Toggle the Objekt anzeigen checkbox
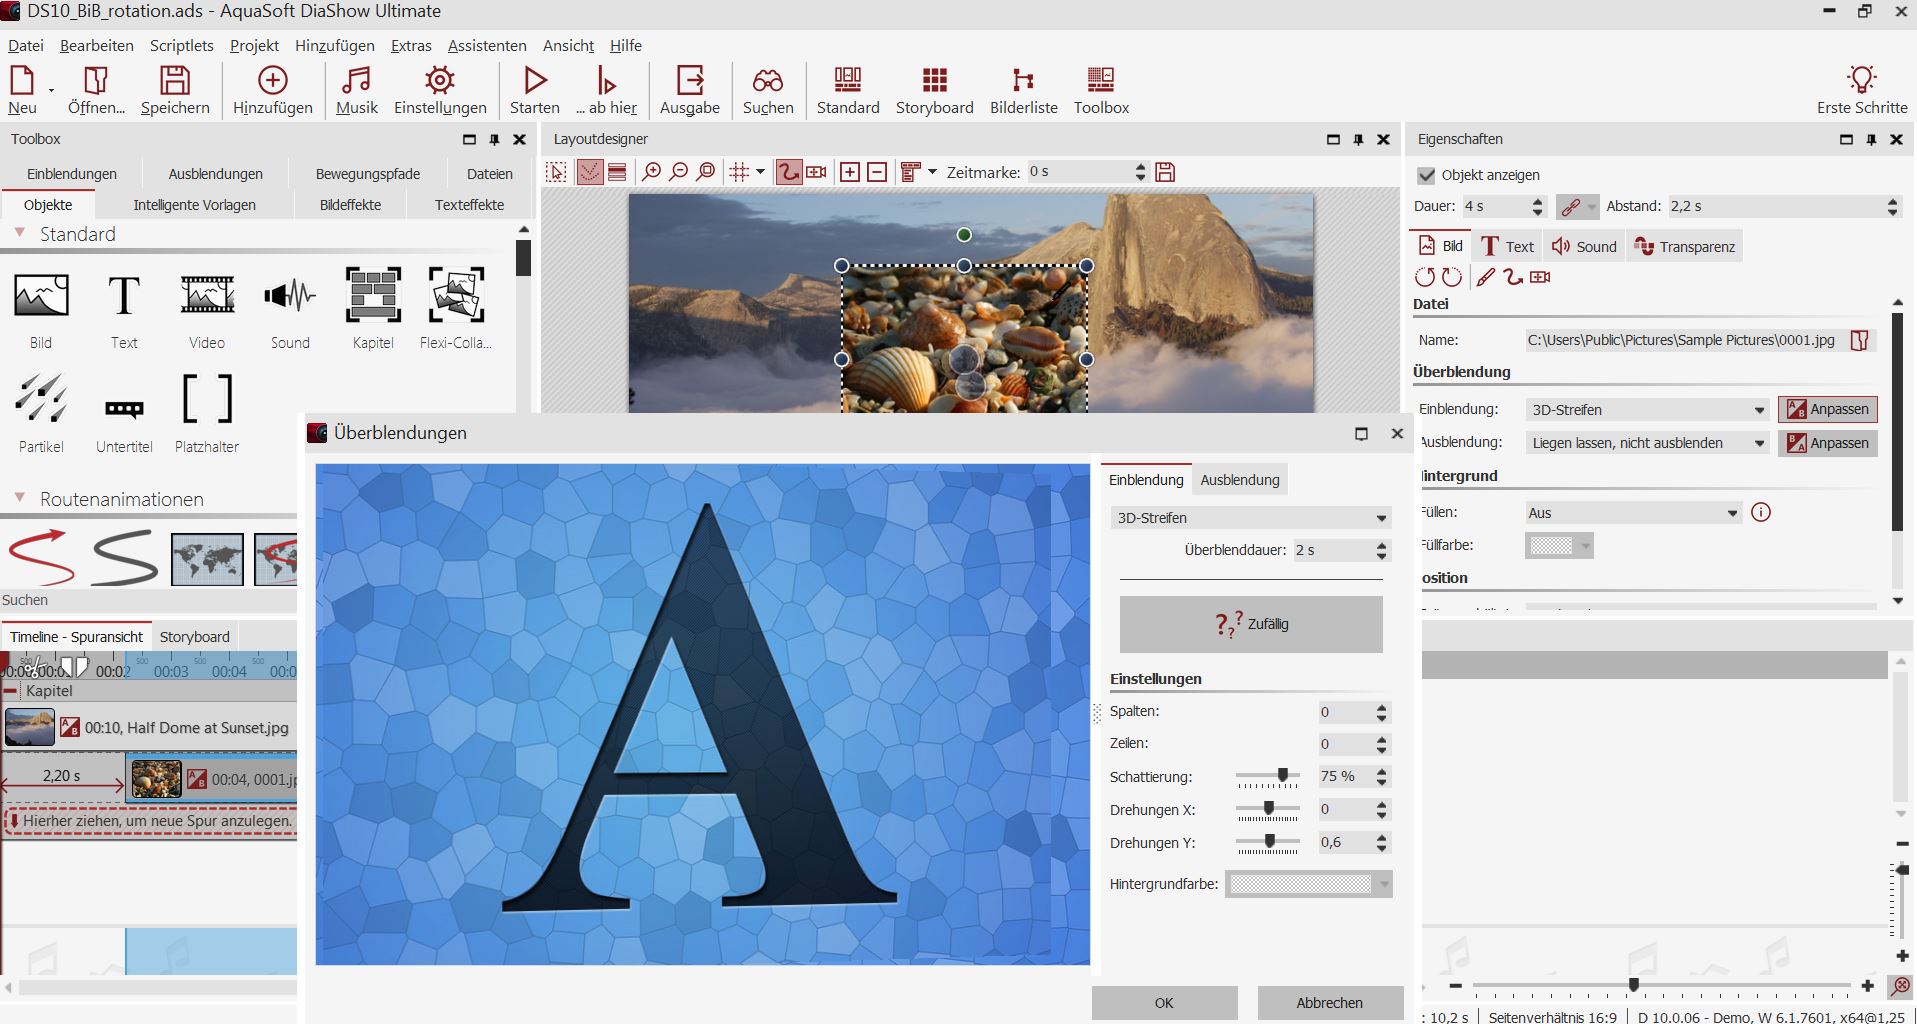Screen dimensions: 1917x1024 pyautogui.click(x=1427, y=175)
